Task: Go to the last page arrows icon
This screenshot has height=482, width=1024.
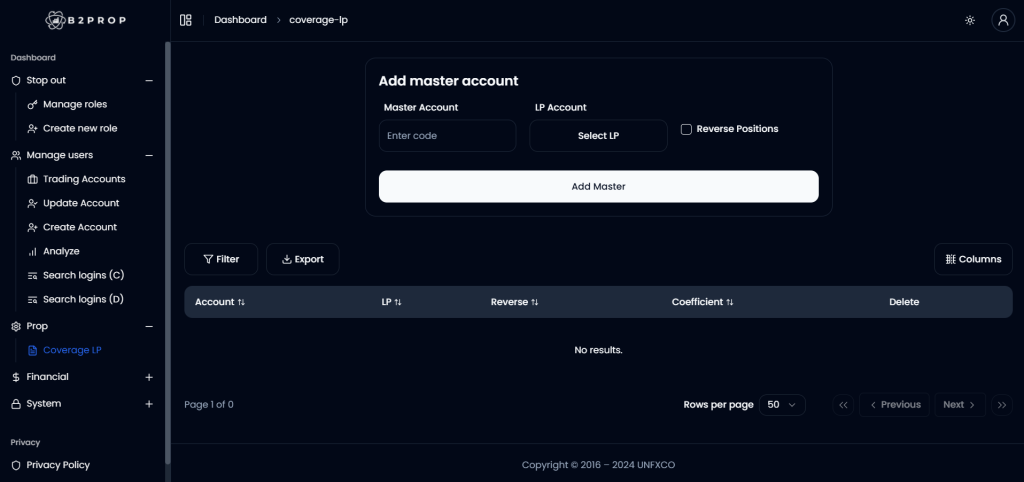Action: pos(1002,405)
